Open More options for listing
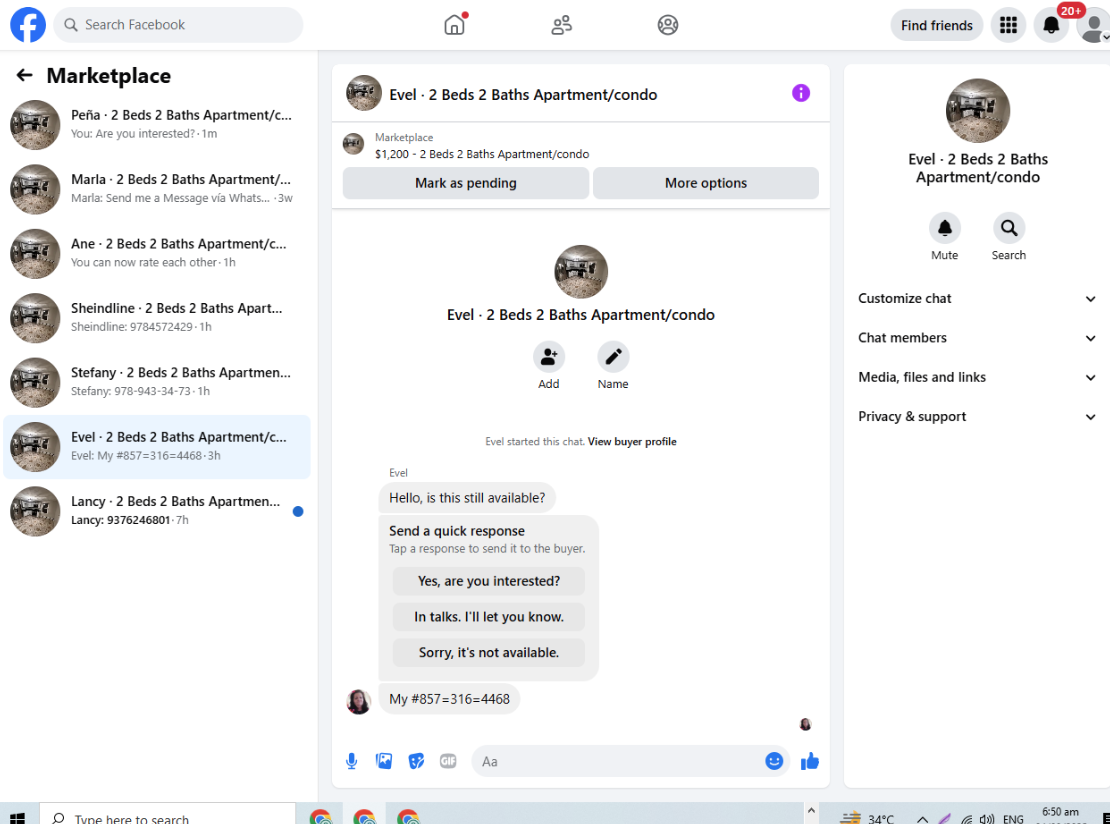 [x=706, y=183]
